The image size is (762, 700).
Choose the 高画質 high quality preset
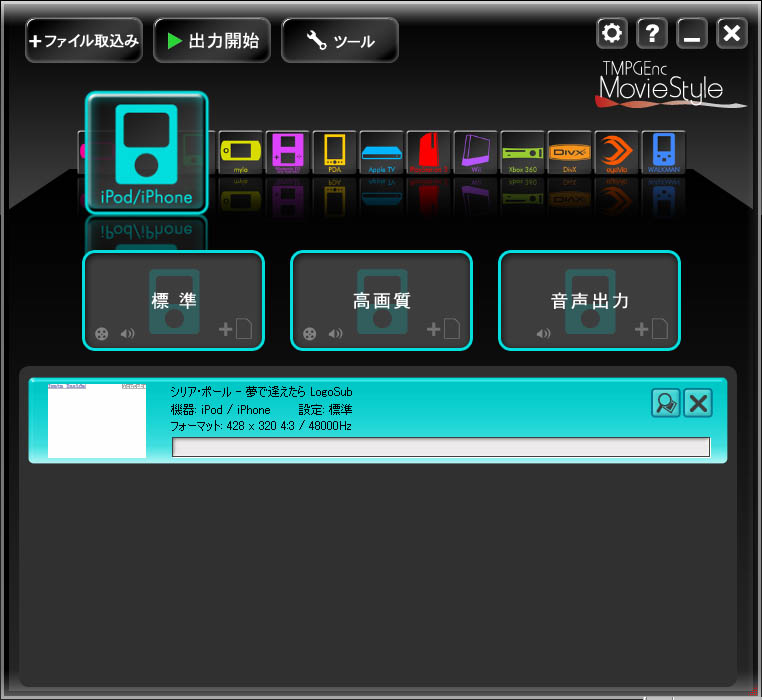click(x=381, y=300)
